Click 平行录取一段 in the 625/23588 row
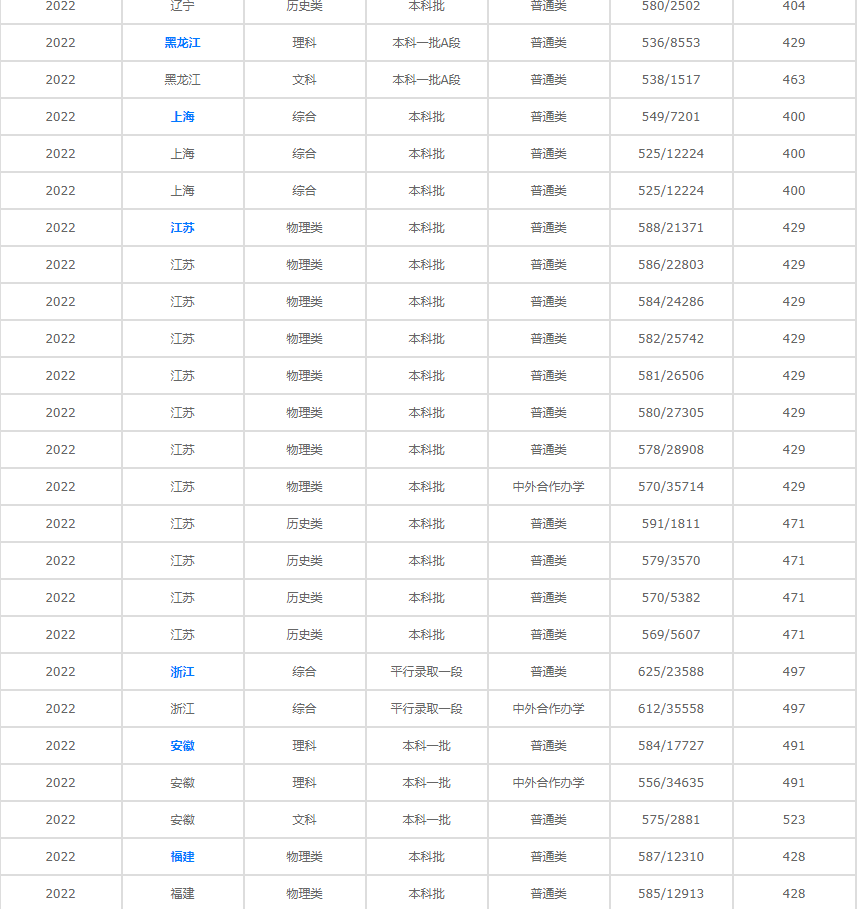The height and width of the screenshot is (909, 858). click(x=427, y=672)
